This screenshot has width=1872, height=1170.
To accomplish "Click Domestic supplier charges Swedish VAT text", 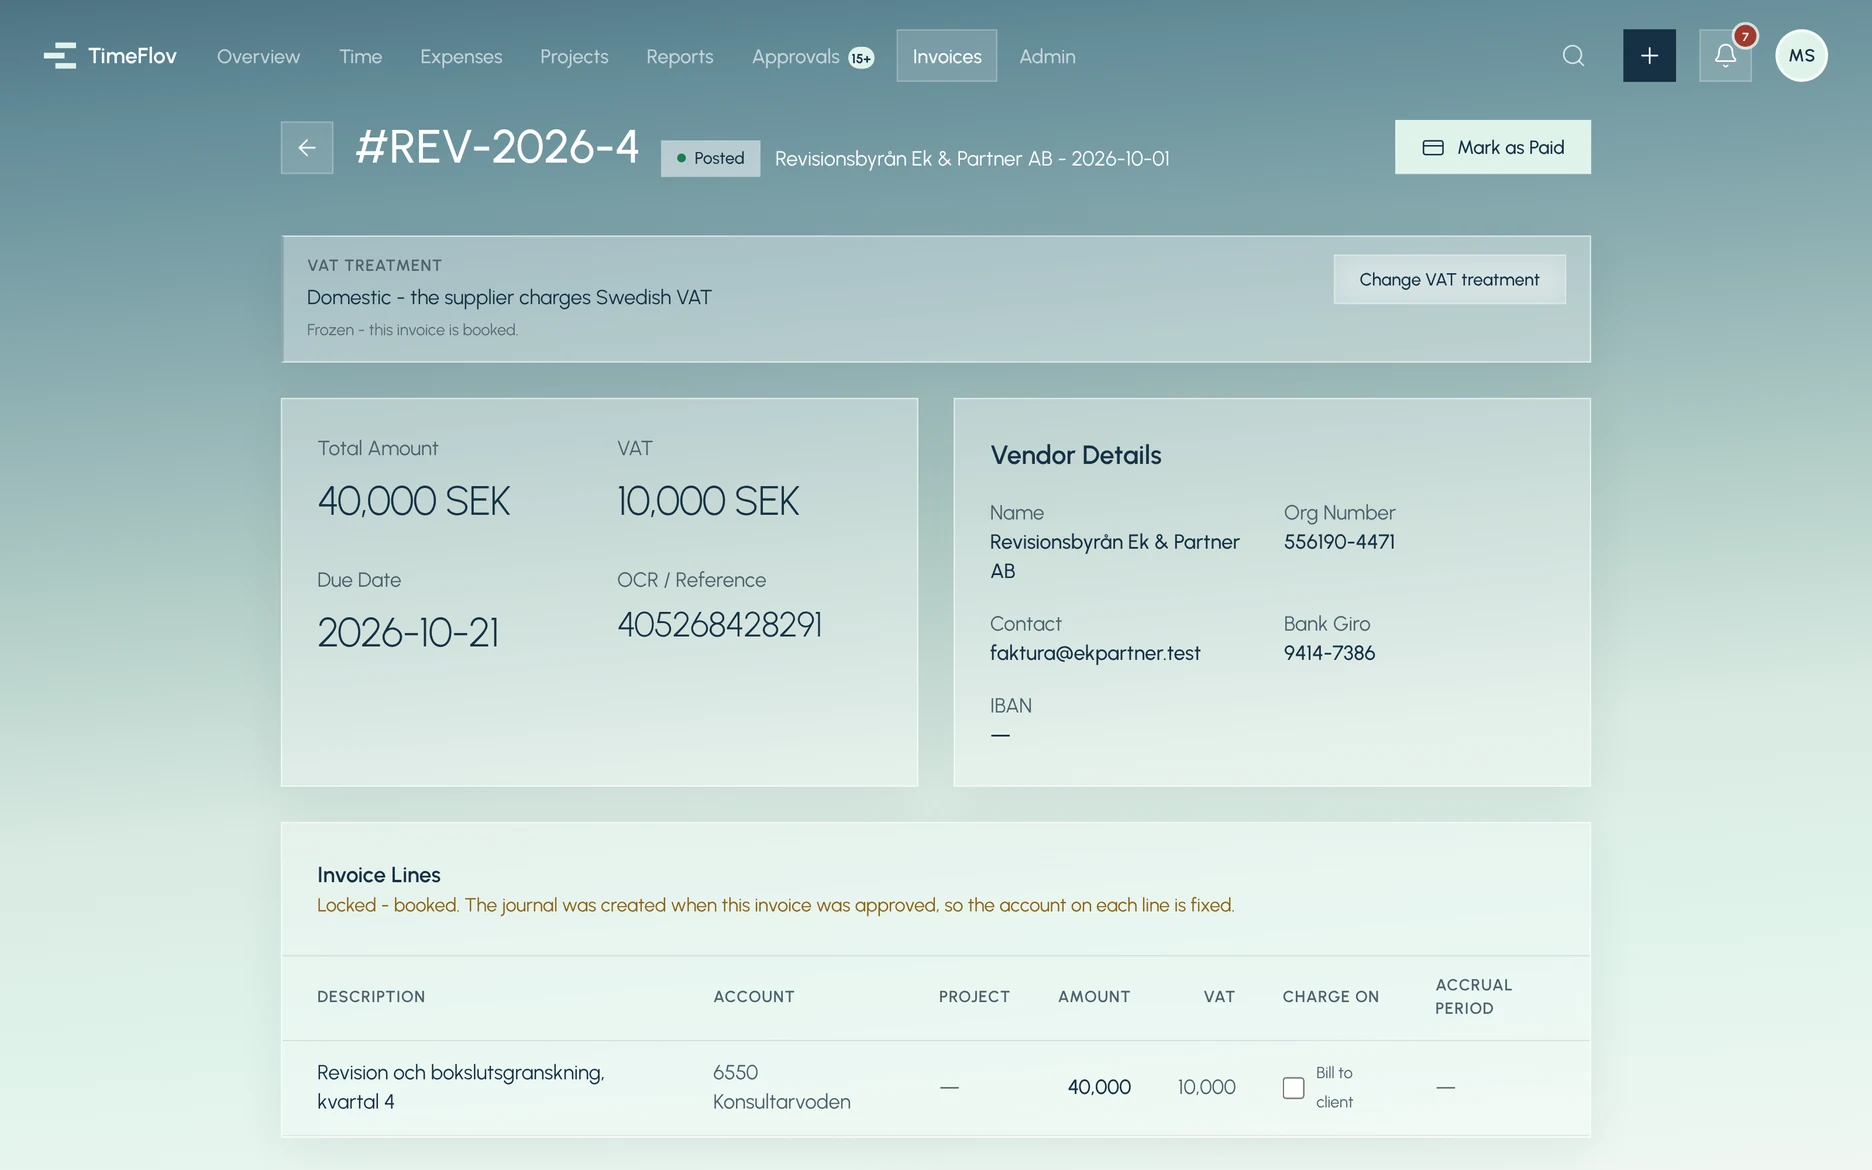I will point(509,297).
